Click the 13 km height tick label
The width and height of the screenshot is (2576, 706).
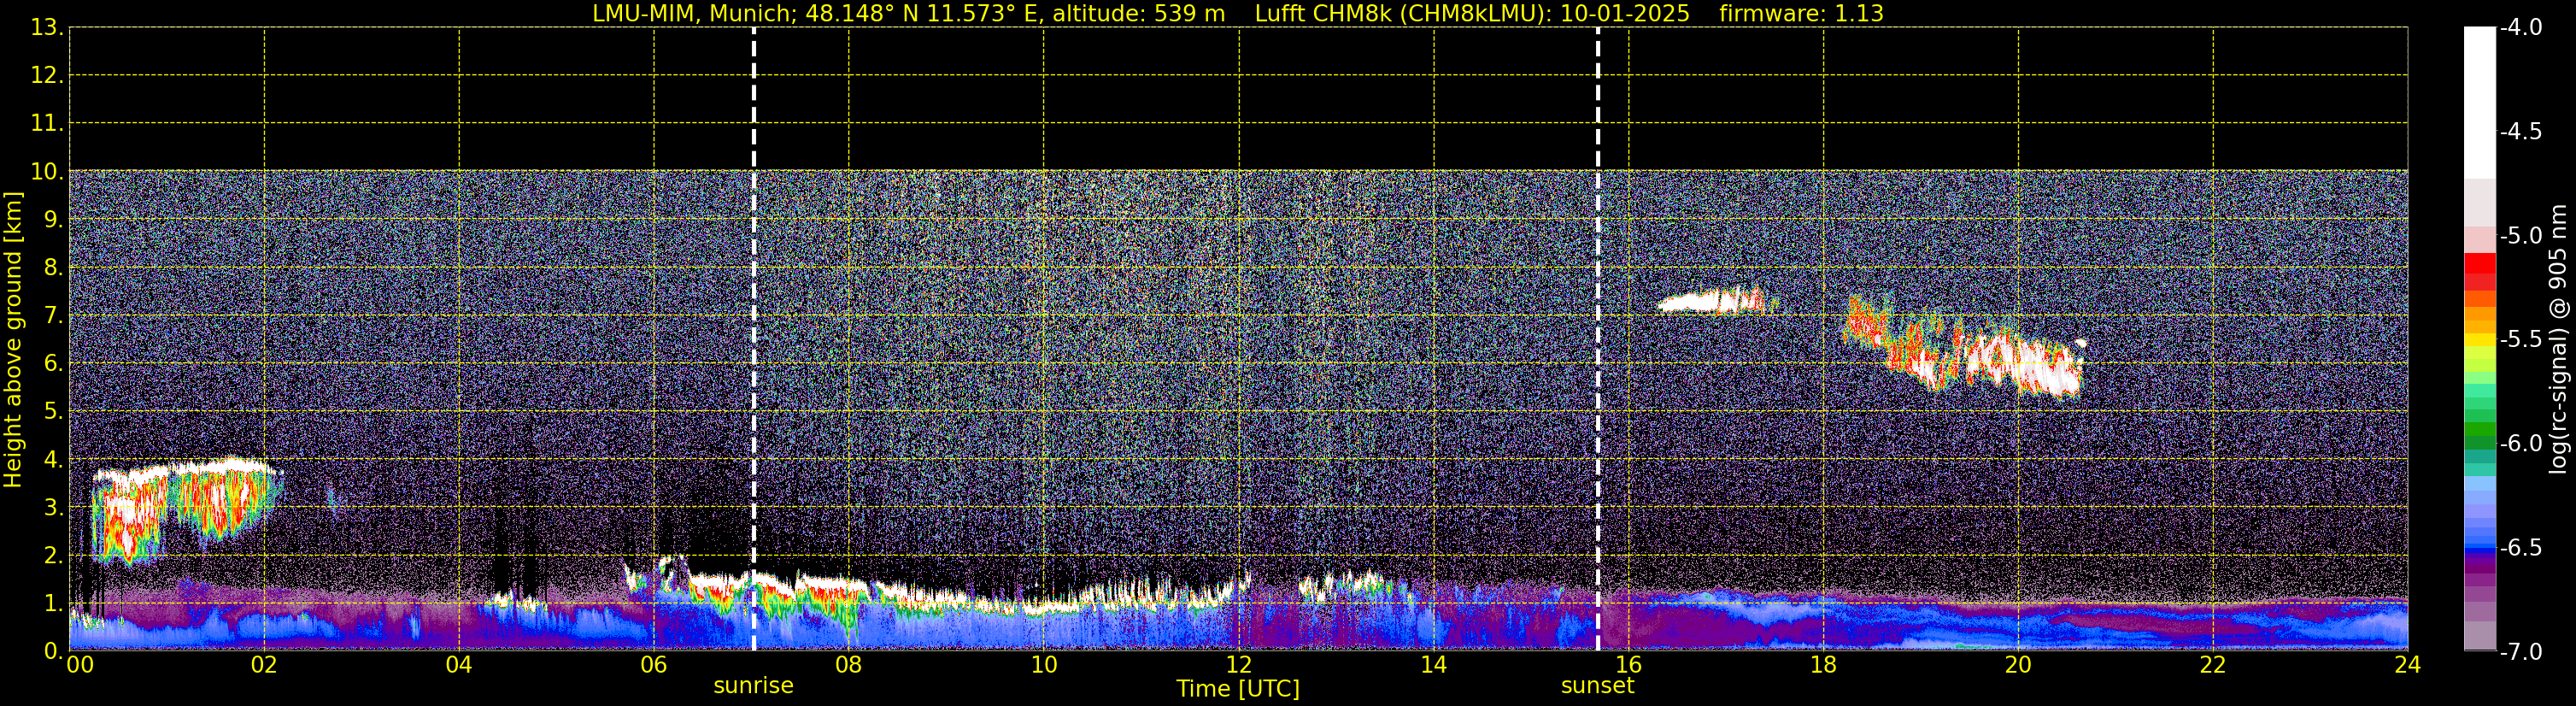47,28
